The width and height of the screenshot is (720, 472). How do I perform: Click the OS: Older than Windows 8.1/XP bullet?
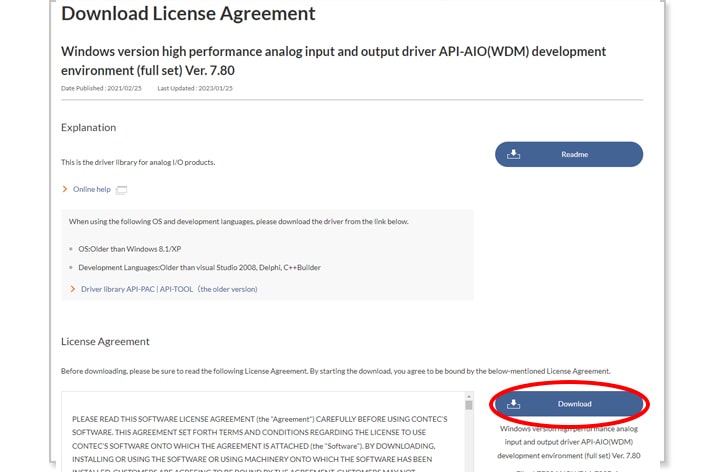[135, 247]
